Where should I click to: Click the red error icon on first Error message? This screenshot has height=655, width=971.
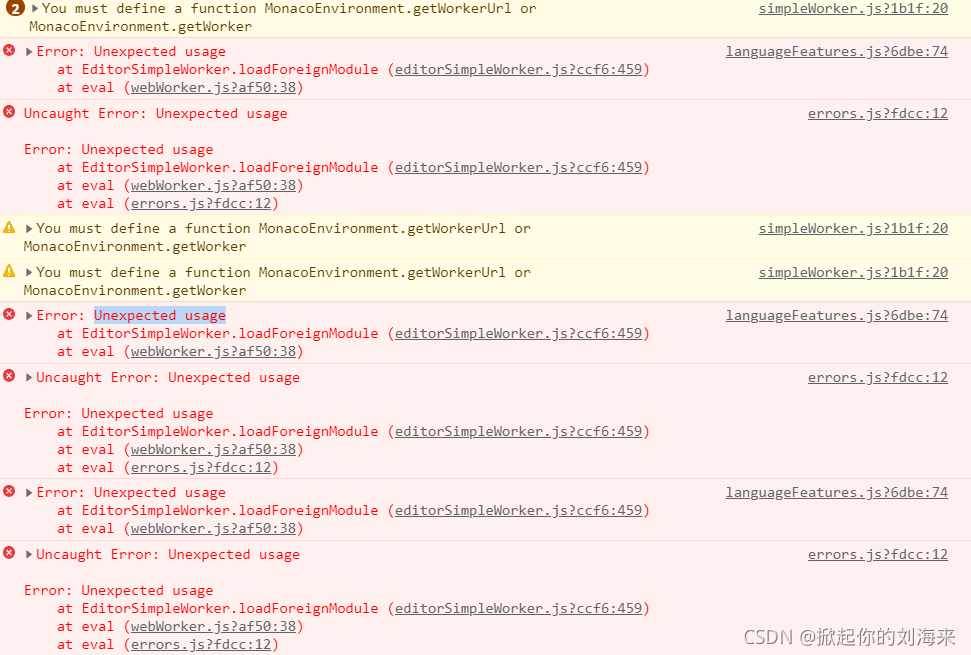(9, 51)
